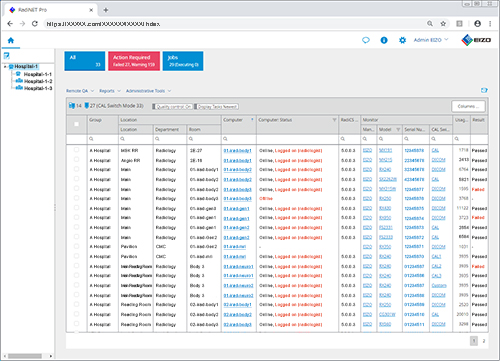Open the Admin EIZO user dropdown

click(431, 40)
